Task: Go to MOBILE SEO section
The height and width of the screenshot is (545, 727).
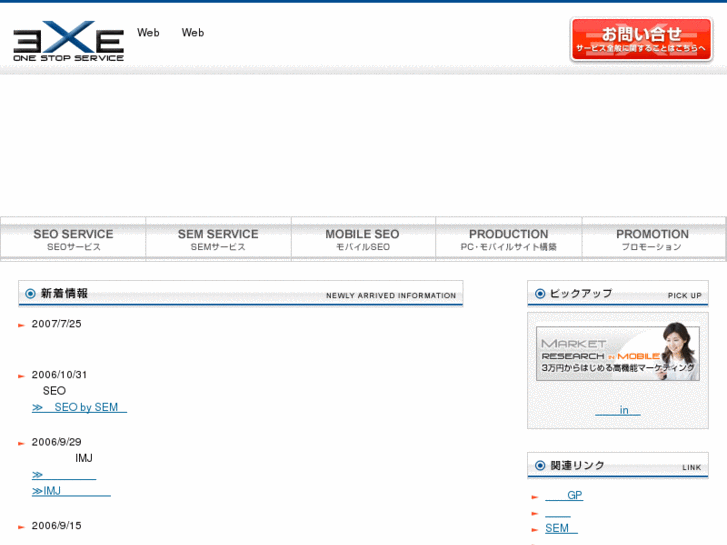Action: click(x=363, y=239)
